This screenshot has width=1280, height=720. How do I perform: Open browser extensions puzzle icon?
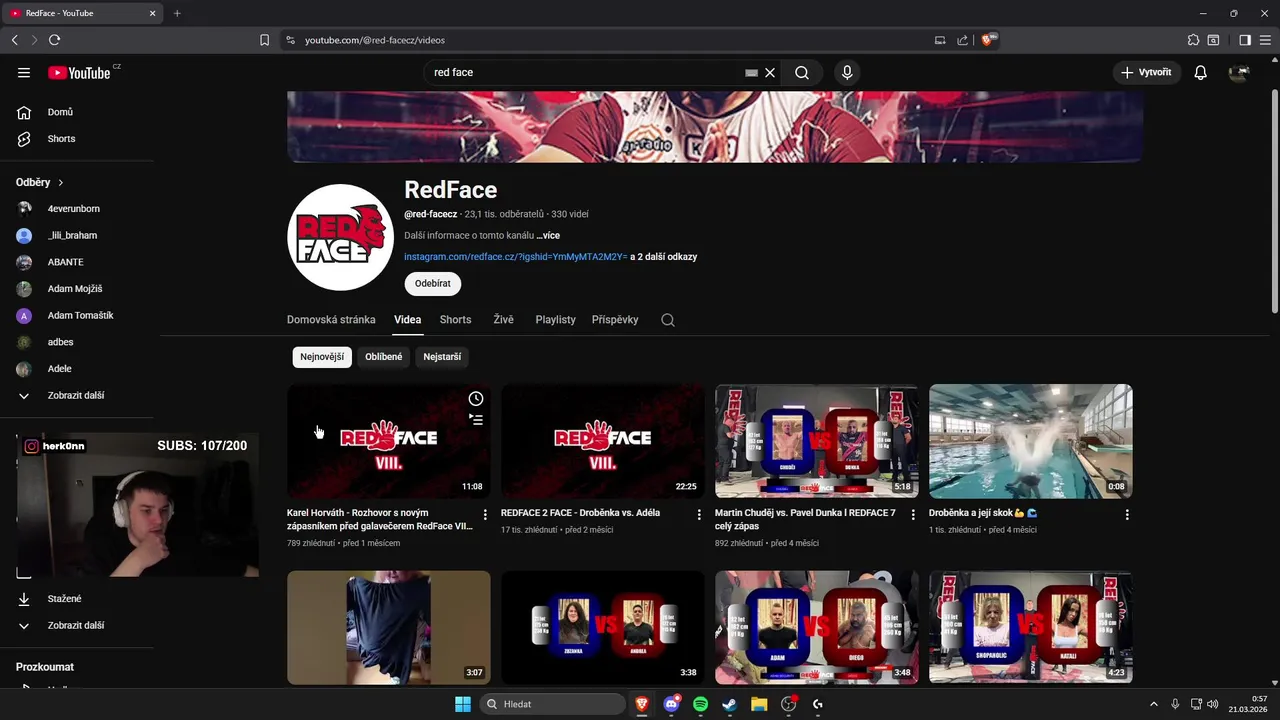tap(1193, 40)
